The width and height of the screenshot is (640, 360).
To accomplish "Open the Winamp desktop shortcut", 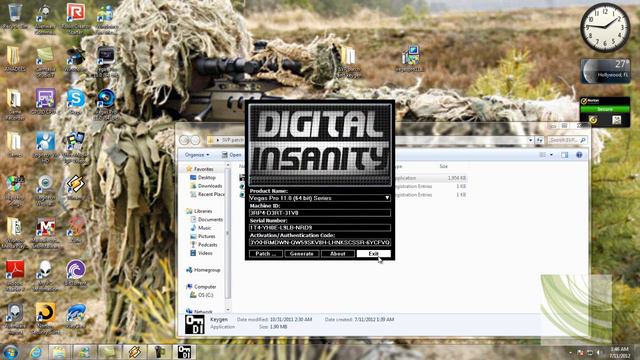I will [76, 188].
